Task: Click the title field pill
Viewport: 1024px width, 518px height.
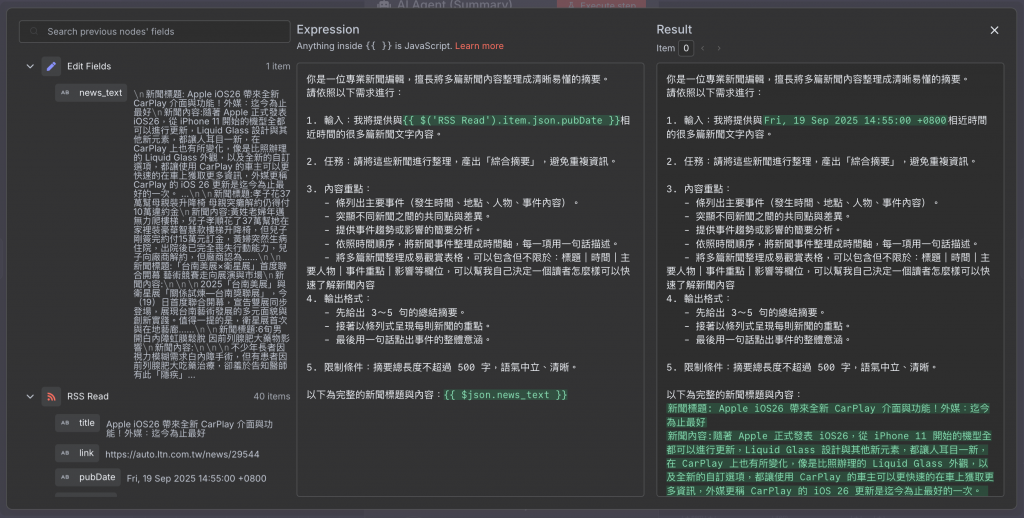Action: click(77, 423)
